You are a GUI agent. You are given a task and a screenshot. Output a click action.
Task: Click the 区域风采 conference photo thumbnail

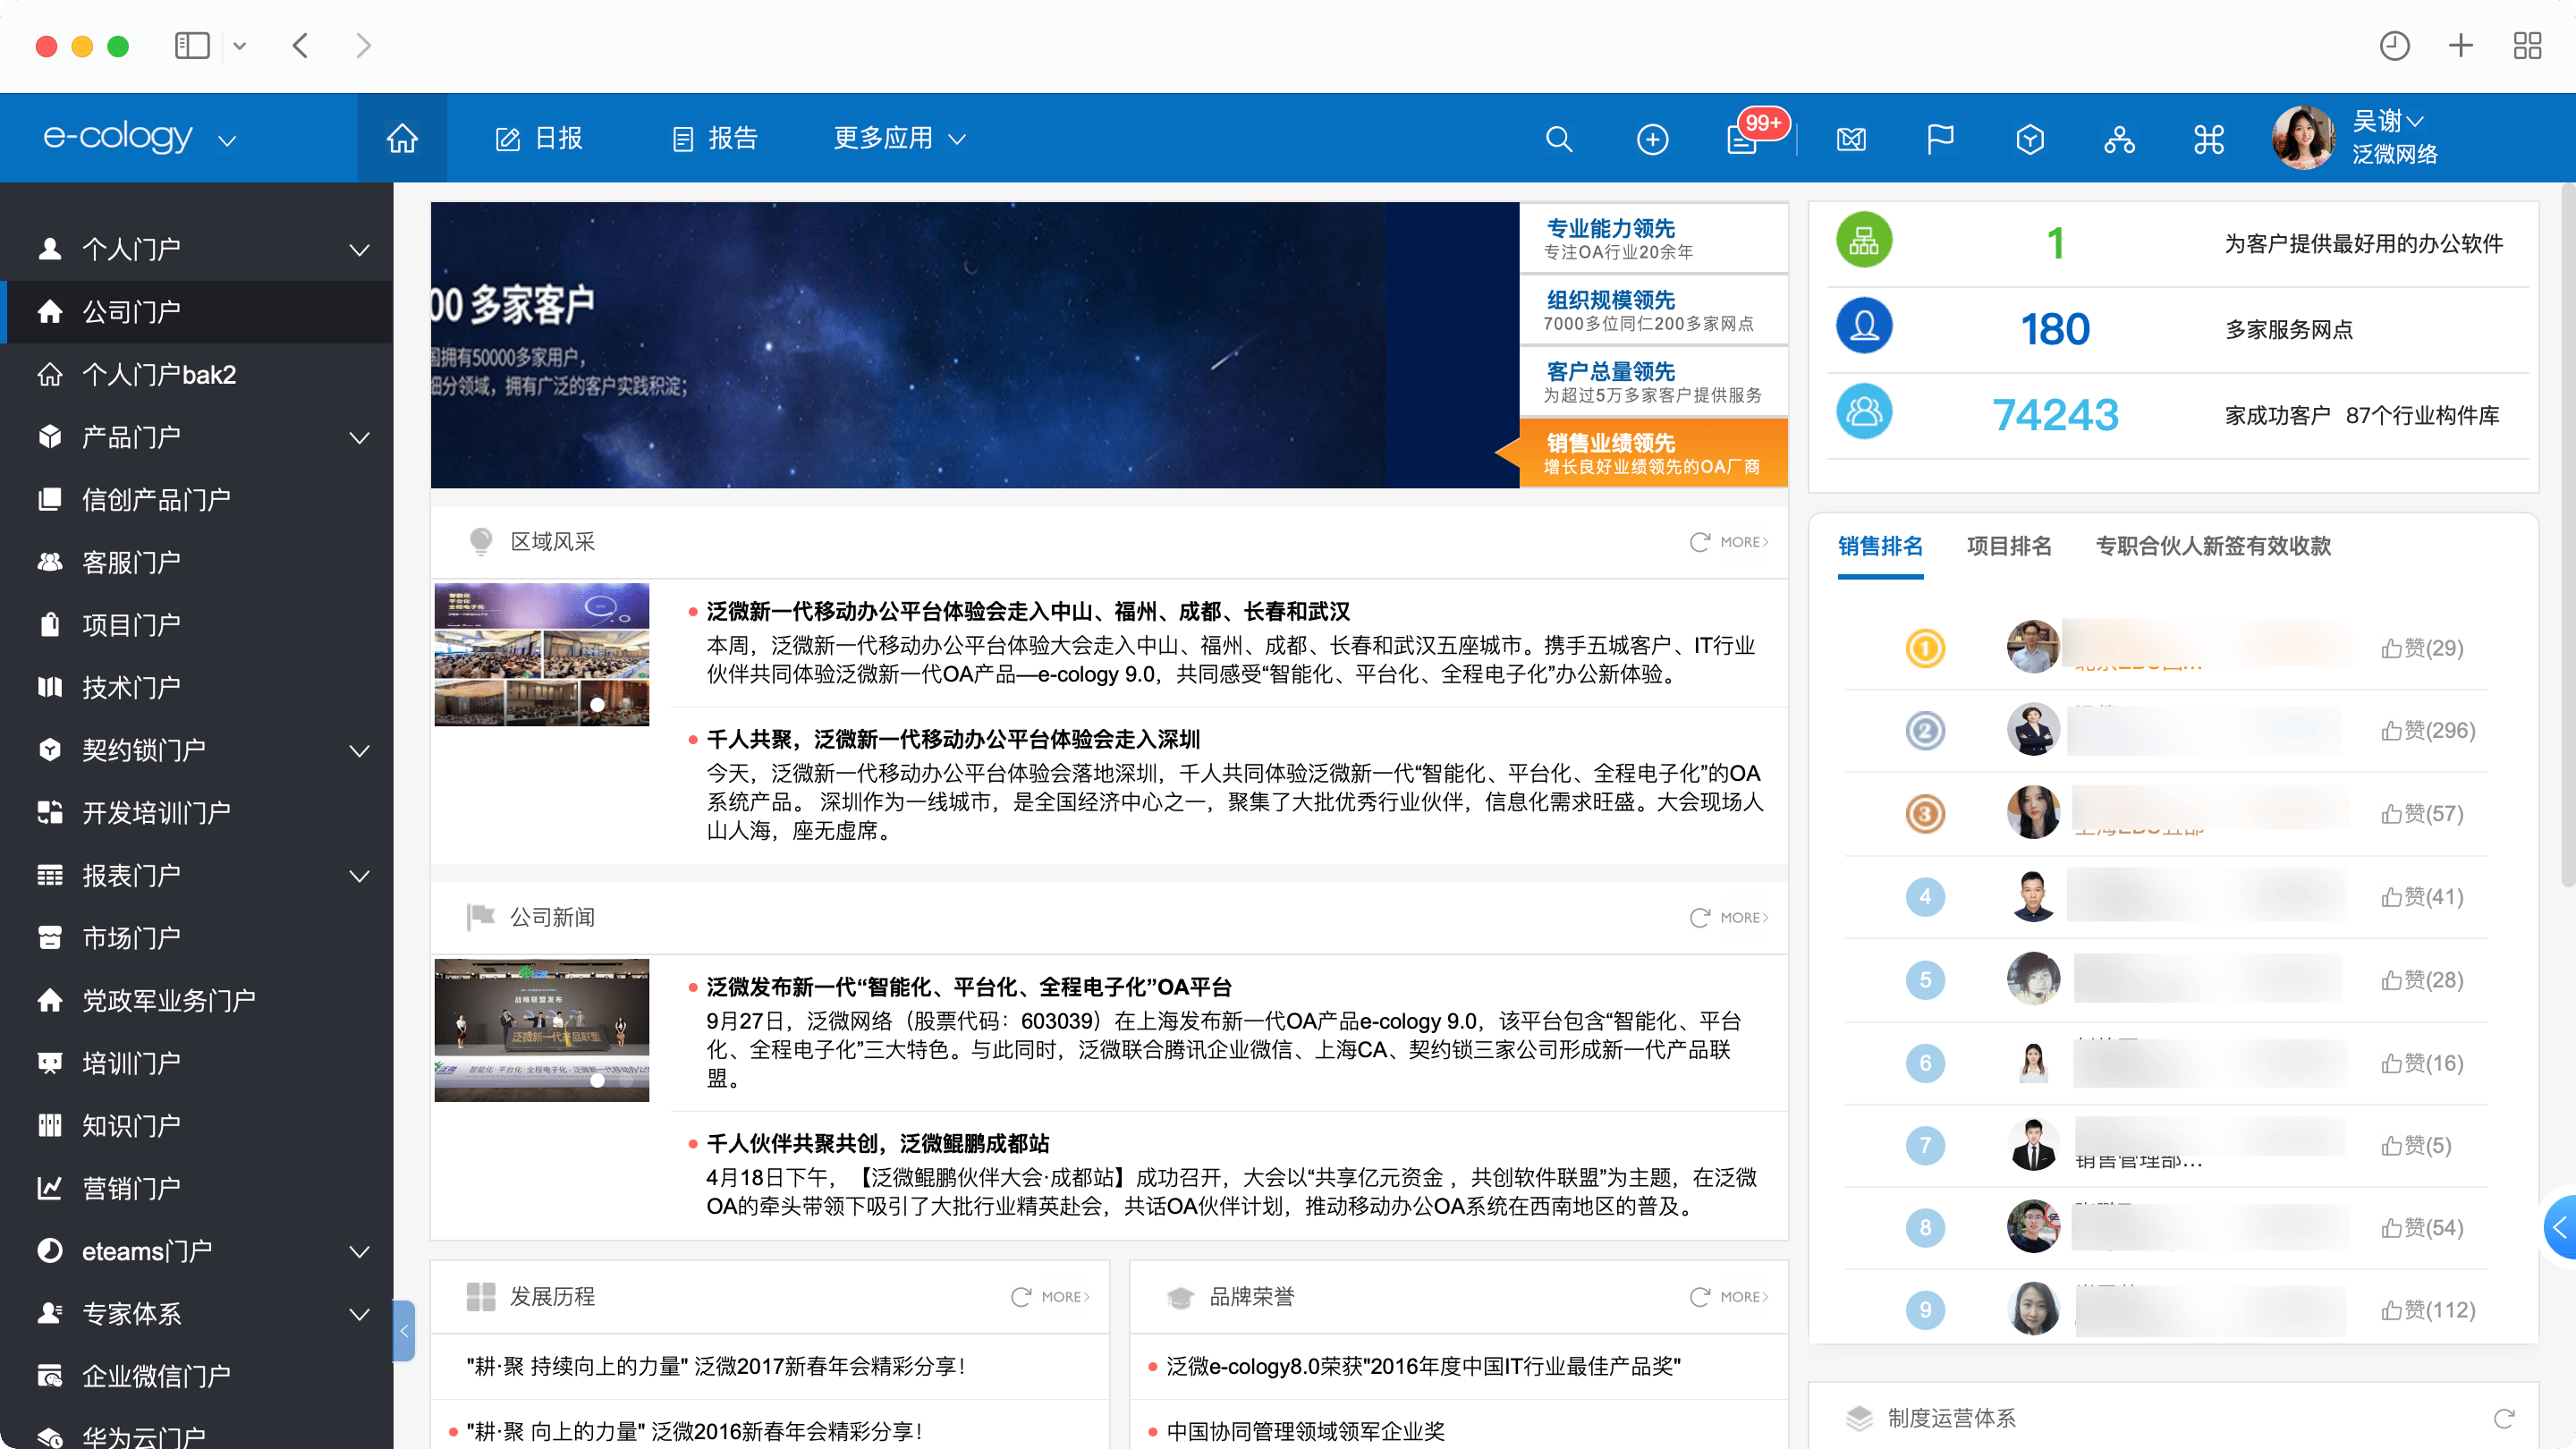pyautogui.click(x=541, y=655)
